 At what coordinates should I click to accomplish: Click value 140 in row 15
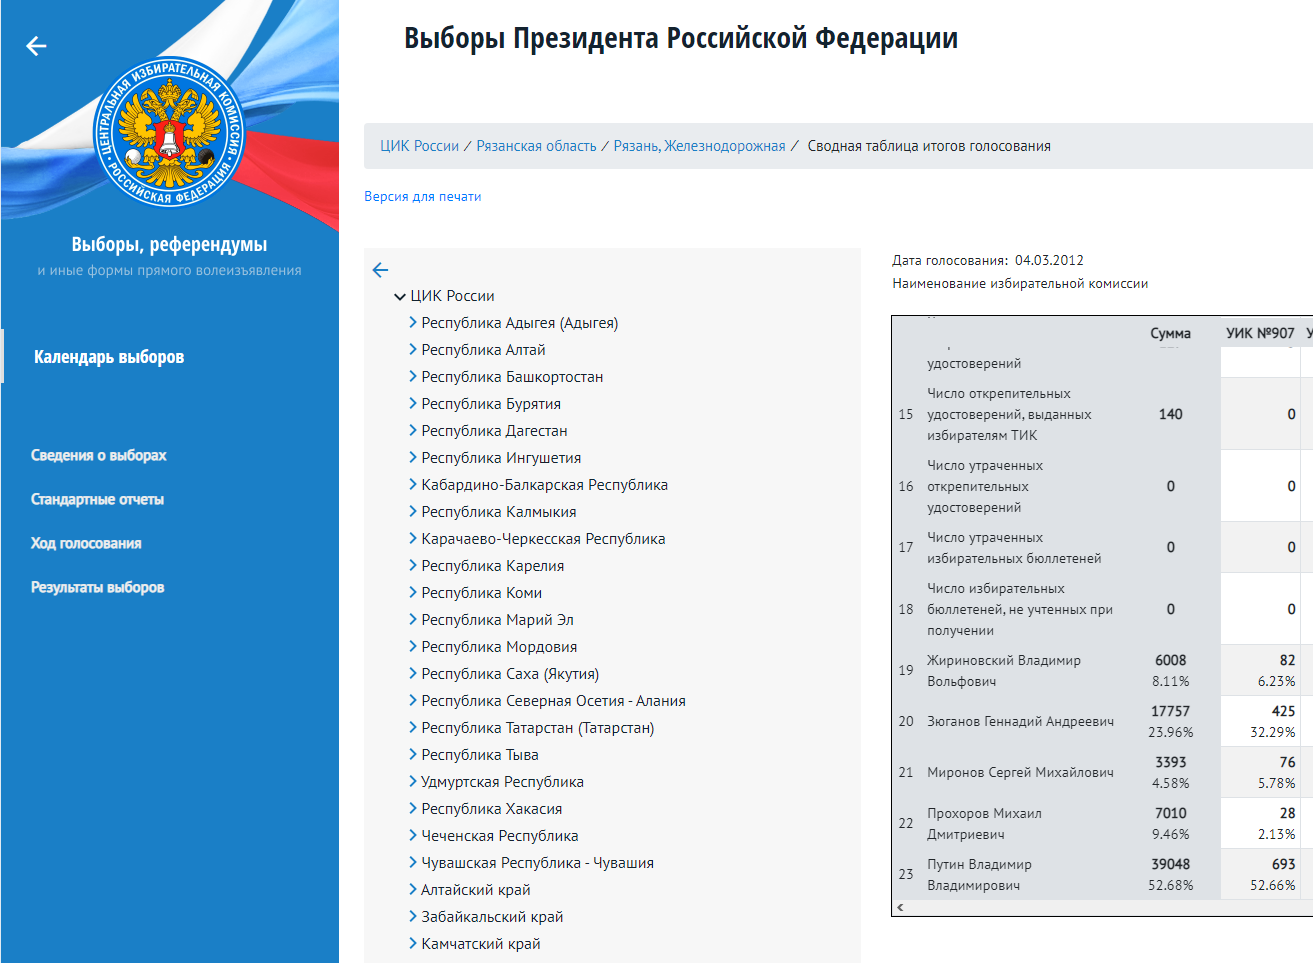(x=1170, y=415)
